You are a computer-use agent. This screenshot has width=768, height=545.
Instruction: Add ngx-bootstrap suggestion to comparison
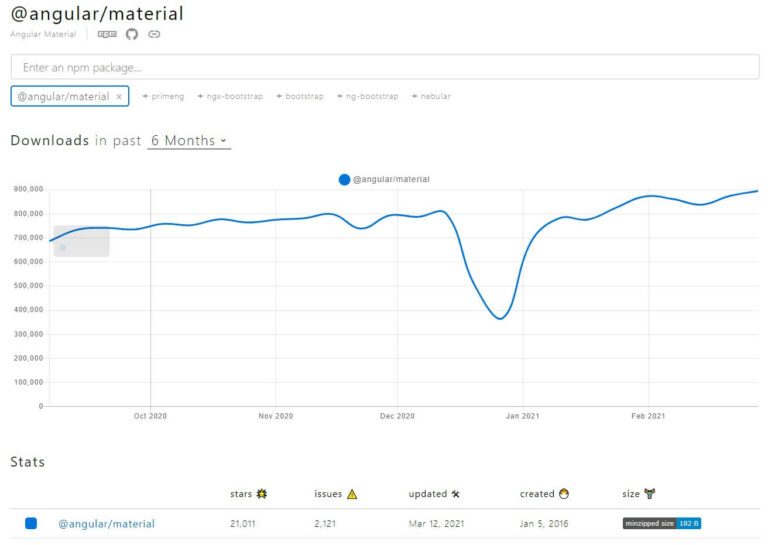point(230,97)
